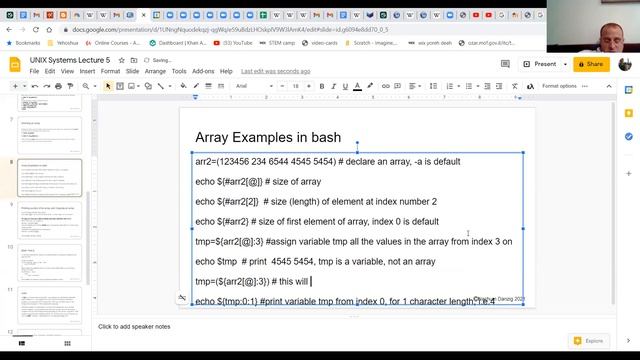This screenshot has width=640, height=360.
Task: Click the Add comment toolbar icon
Action: (x=397, y=86)
